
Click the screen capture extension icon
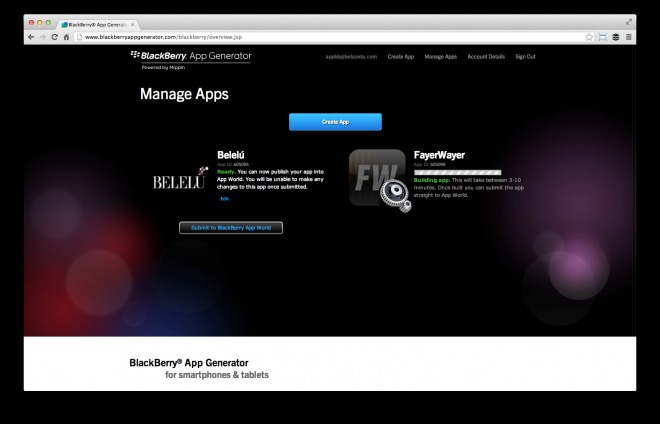602,37
